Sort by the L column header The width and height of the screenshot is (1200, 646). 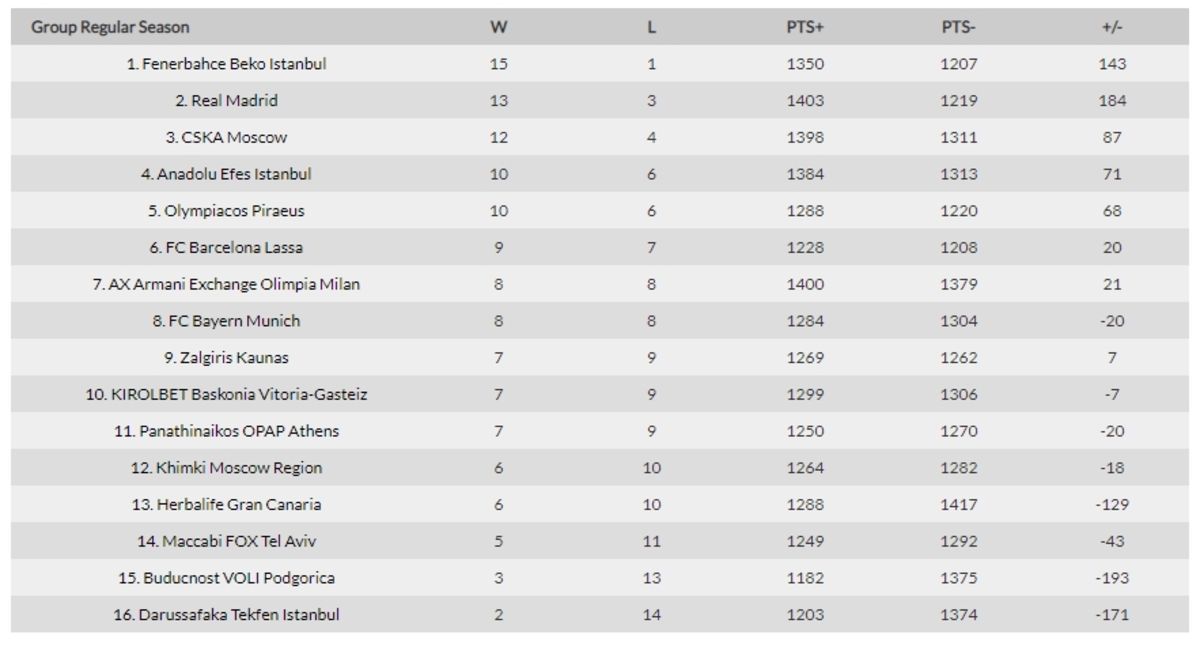[x=651, y=27]
